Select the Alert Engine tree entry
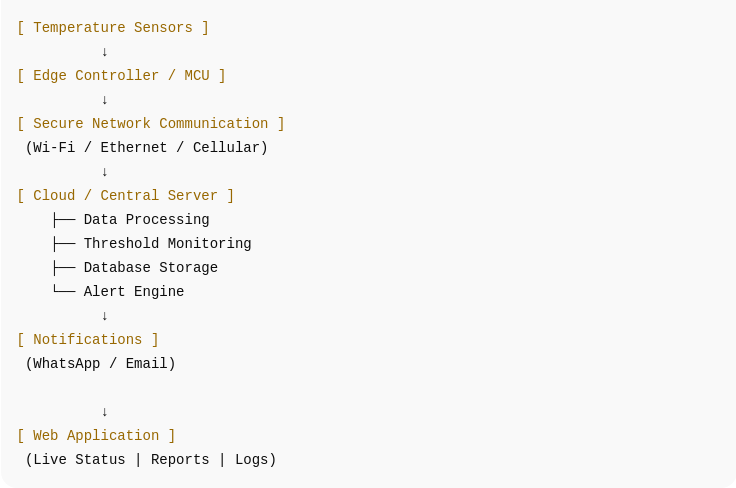Viewport: 736px width, 488px height. (x=134, y=292)
